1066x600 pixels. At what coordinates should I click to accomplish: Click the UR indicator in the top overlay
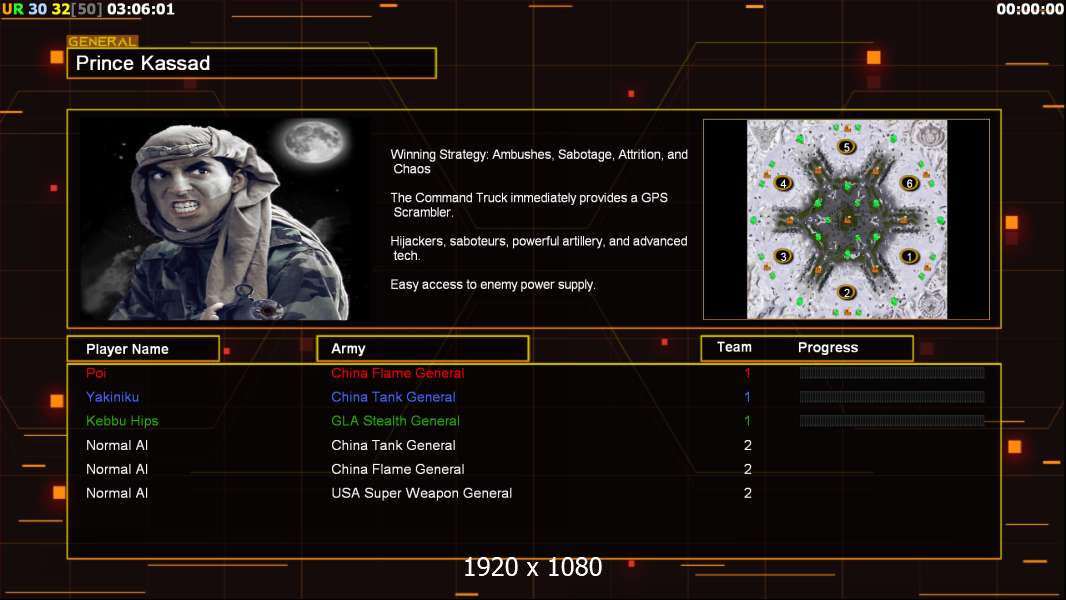click(x=12, y=9)
